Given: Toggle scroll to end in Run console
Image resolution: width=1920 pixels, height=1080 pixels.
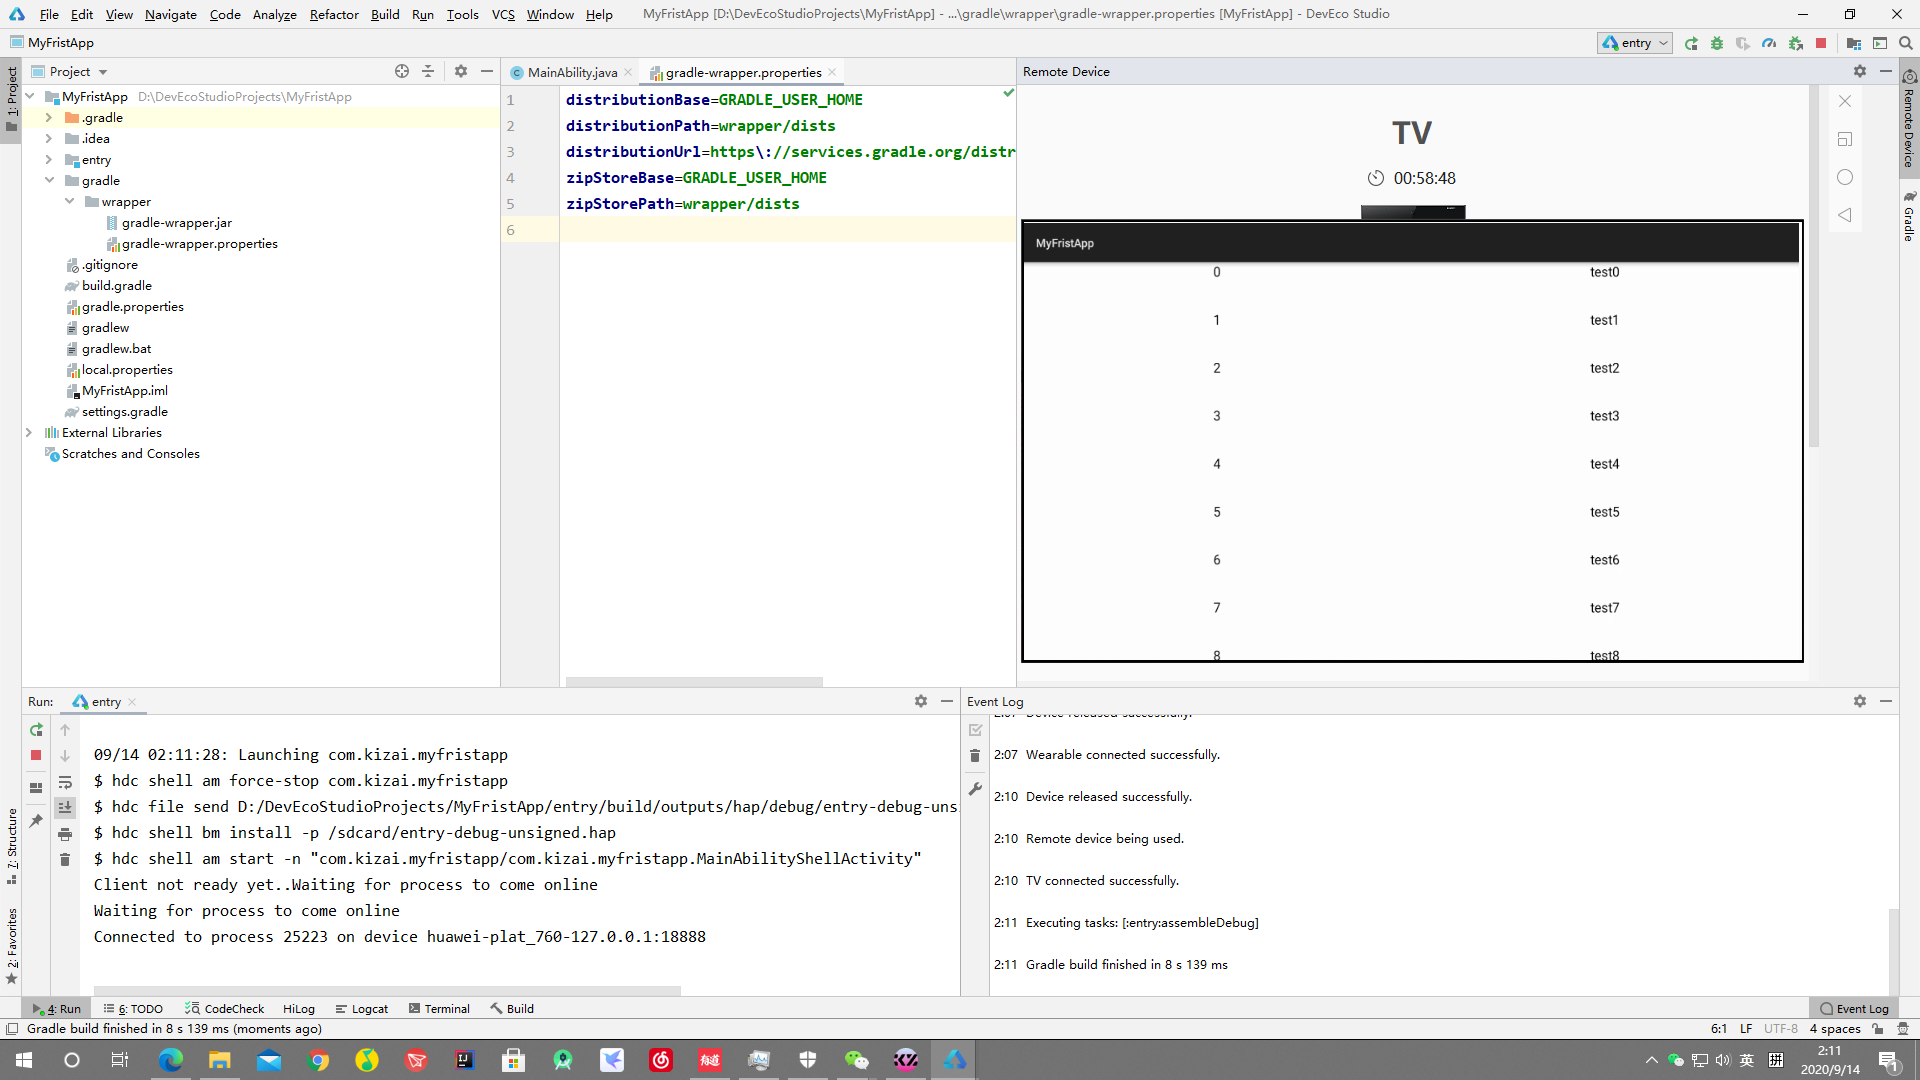Looking at the screenshot, I should pyautogui.click(x=65, y=808).
